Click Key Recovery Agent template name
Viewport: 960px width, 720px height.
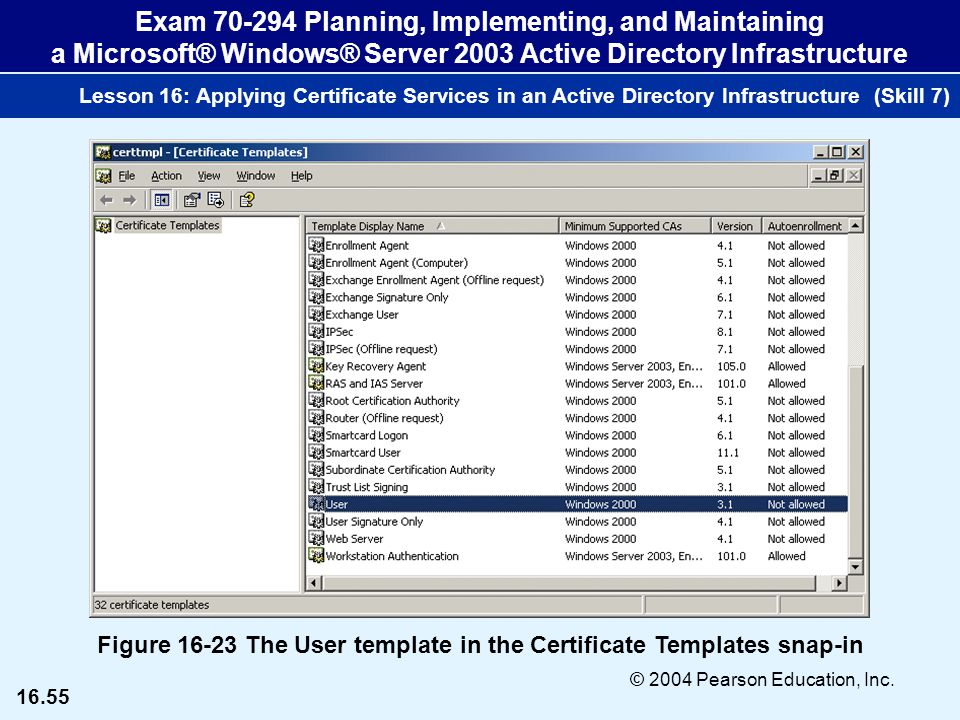[x=375, y=366]
